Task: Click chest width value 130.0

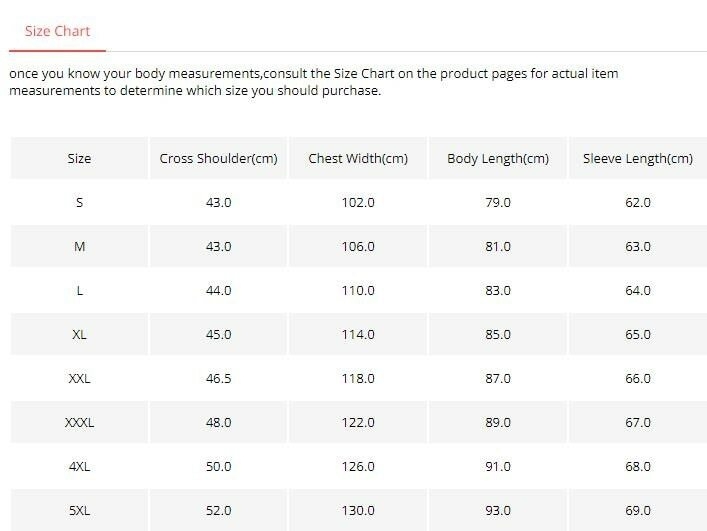Action: click(358, 511)
